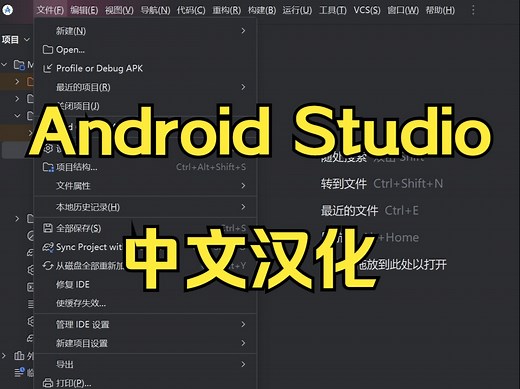The width and height of the screenshot is (520, 389).
Task: Choose 全部保存(S)
Action: click(145, 228)
